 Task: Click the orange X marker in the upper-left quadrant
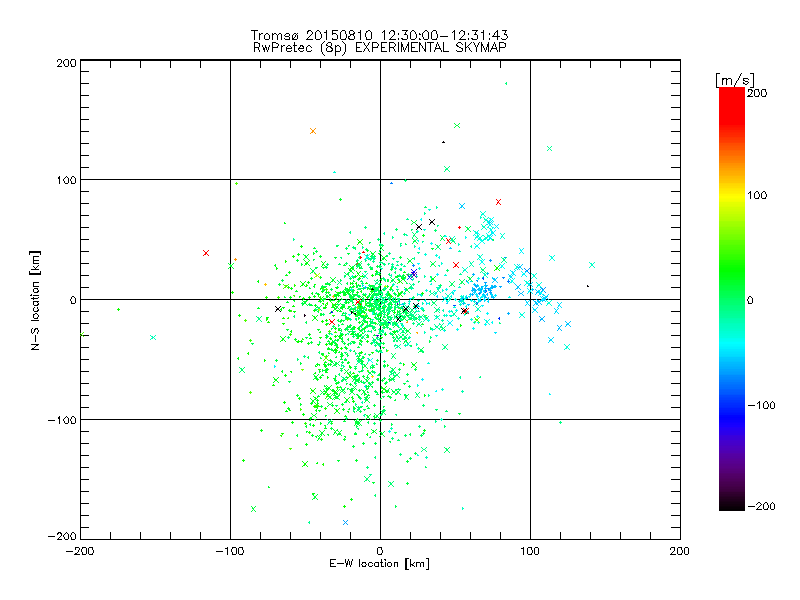click(313, 131)
